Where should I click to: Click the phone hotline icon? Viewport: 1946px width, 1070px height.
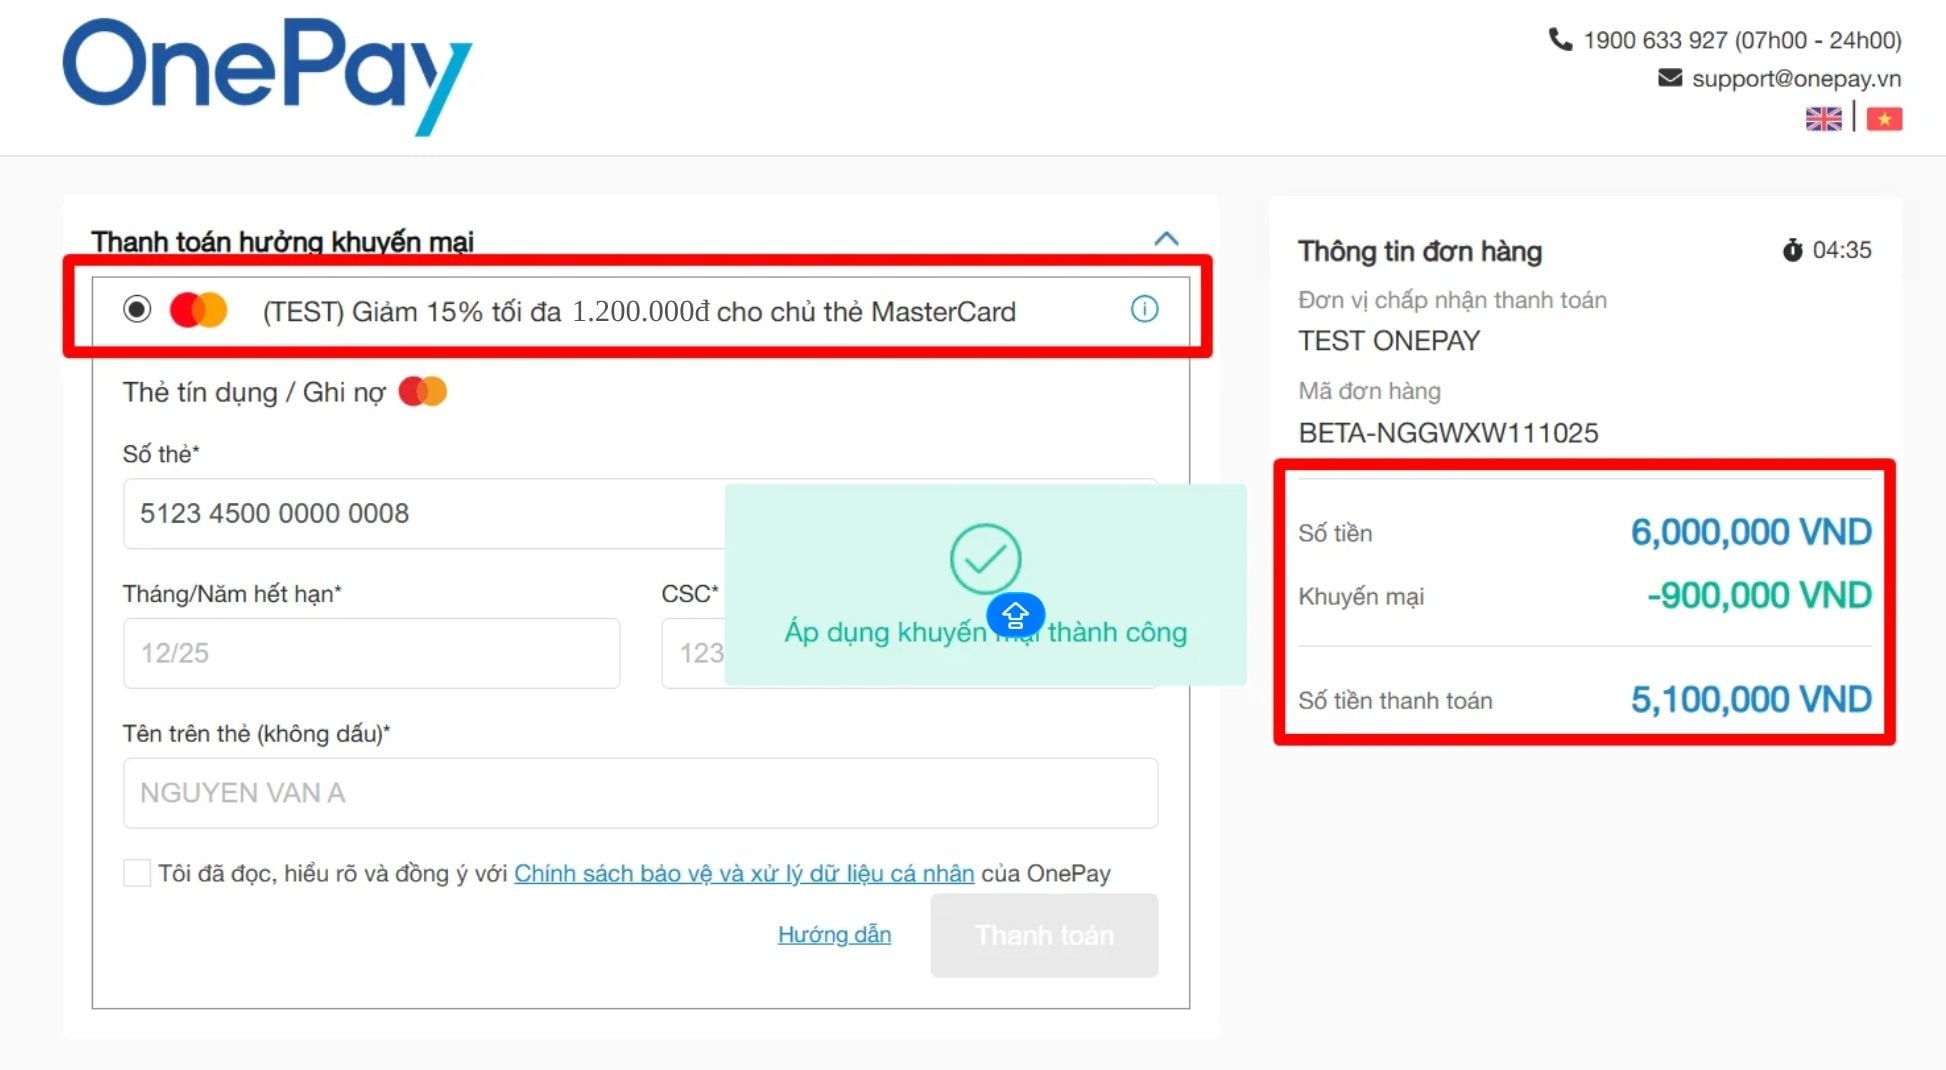tap(1560, 40)
